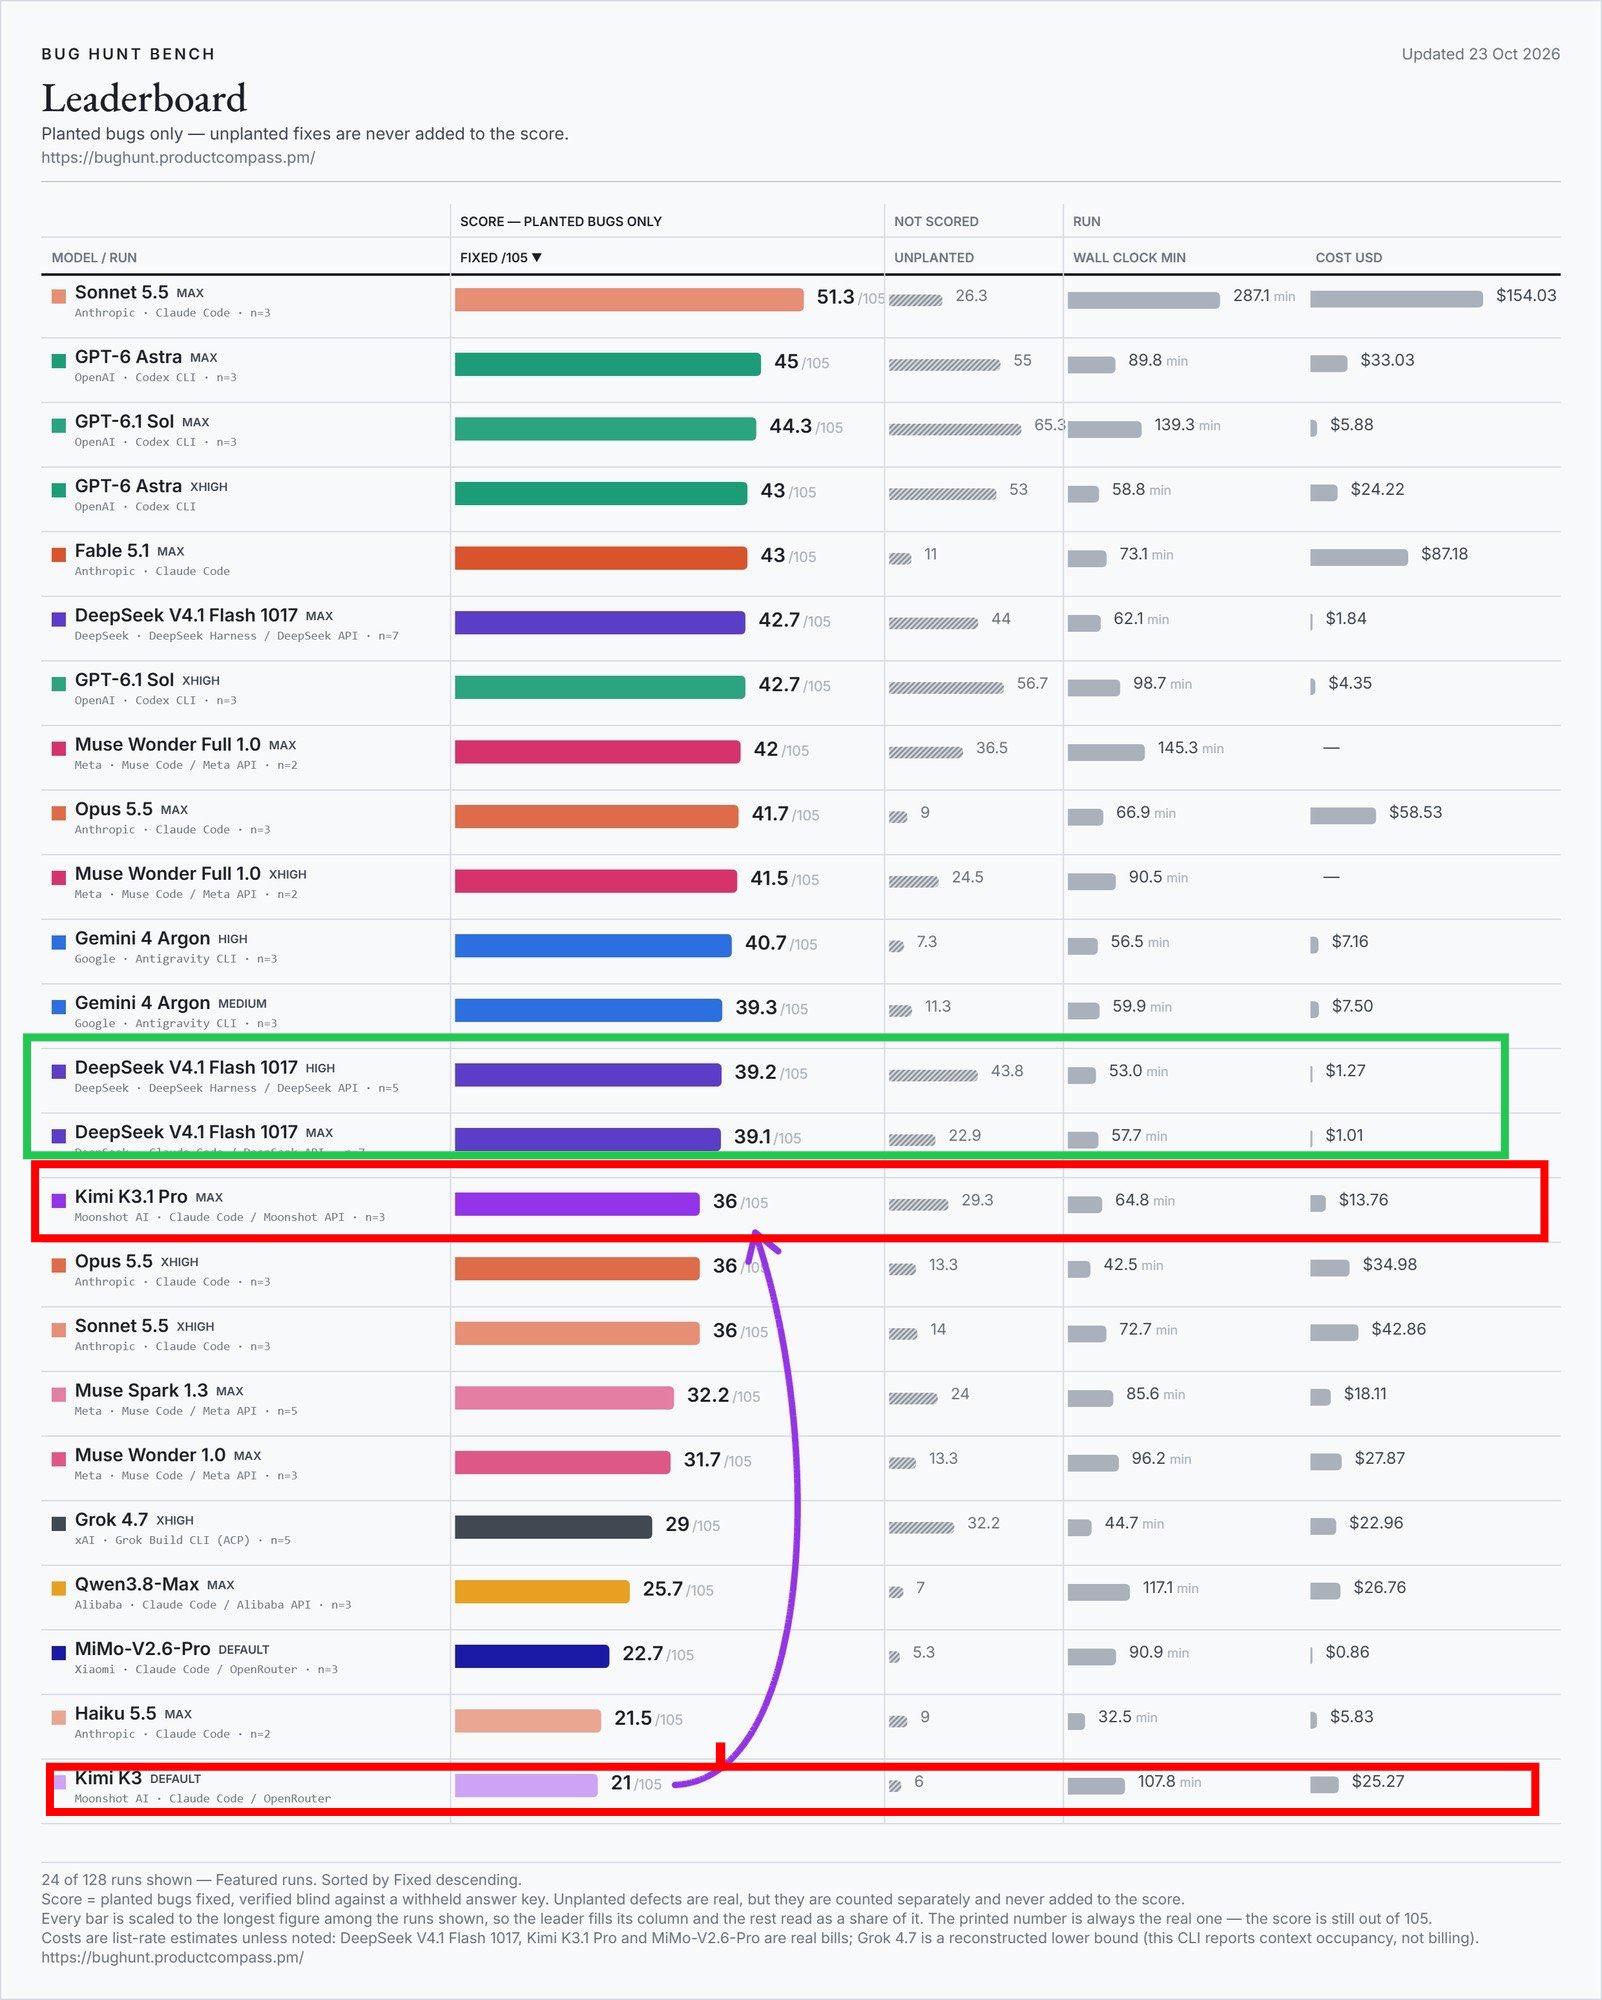Click the 24 of 128 runs shown note
Screen dimensions: 1602x2000
[x=281, y=1880]
